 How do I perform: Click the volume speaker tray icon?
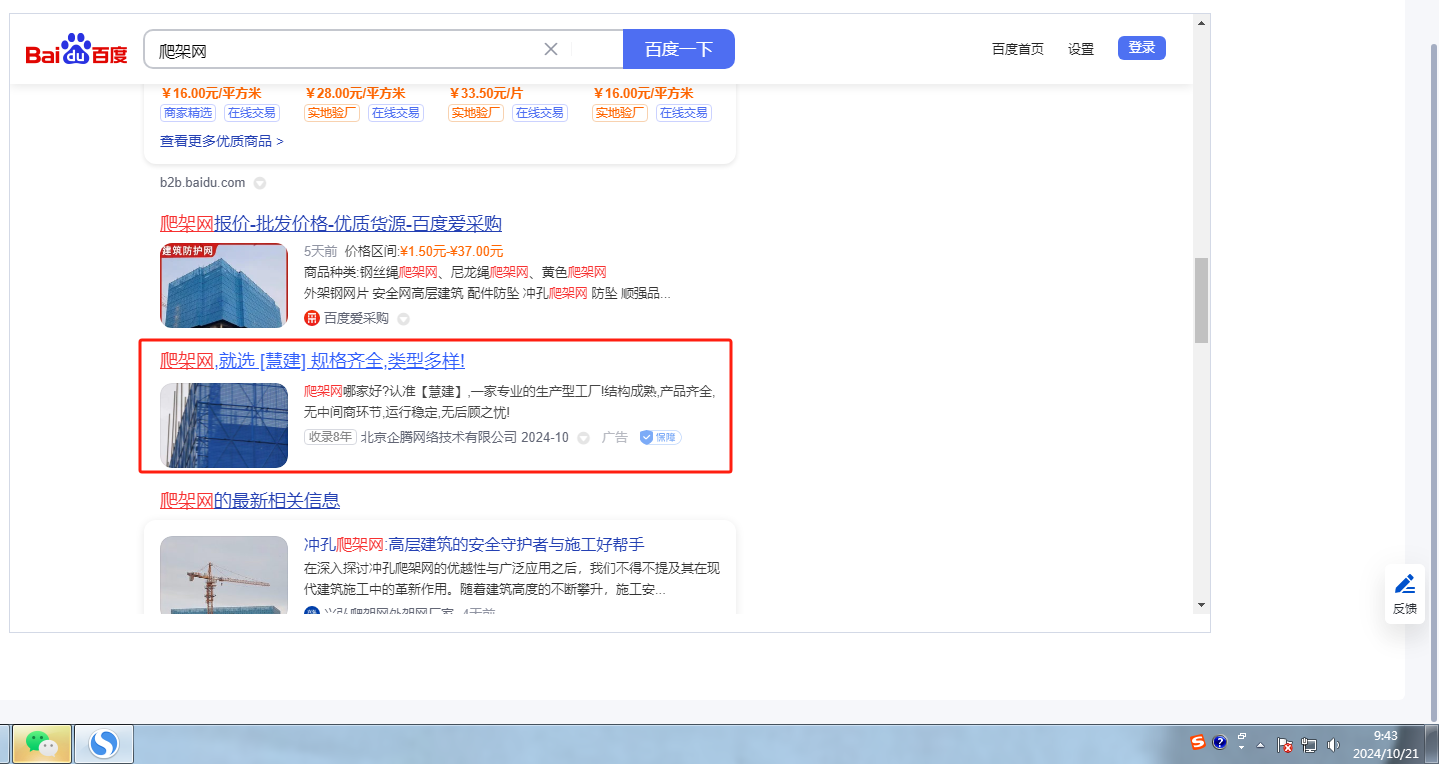(x=1333, y=744)
